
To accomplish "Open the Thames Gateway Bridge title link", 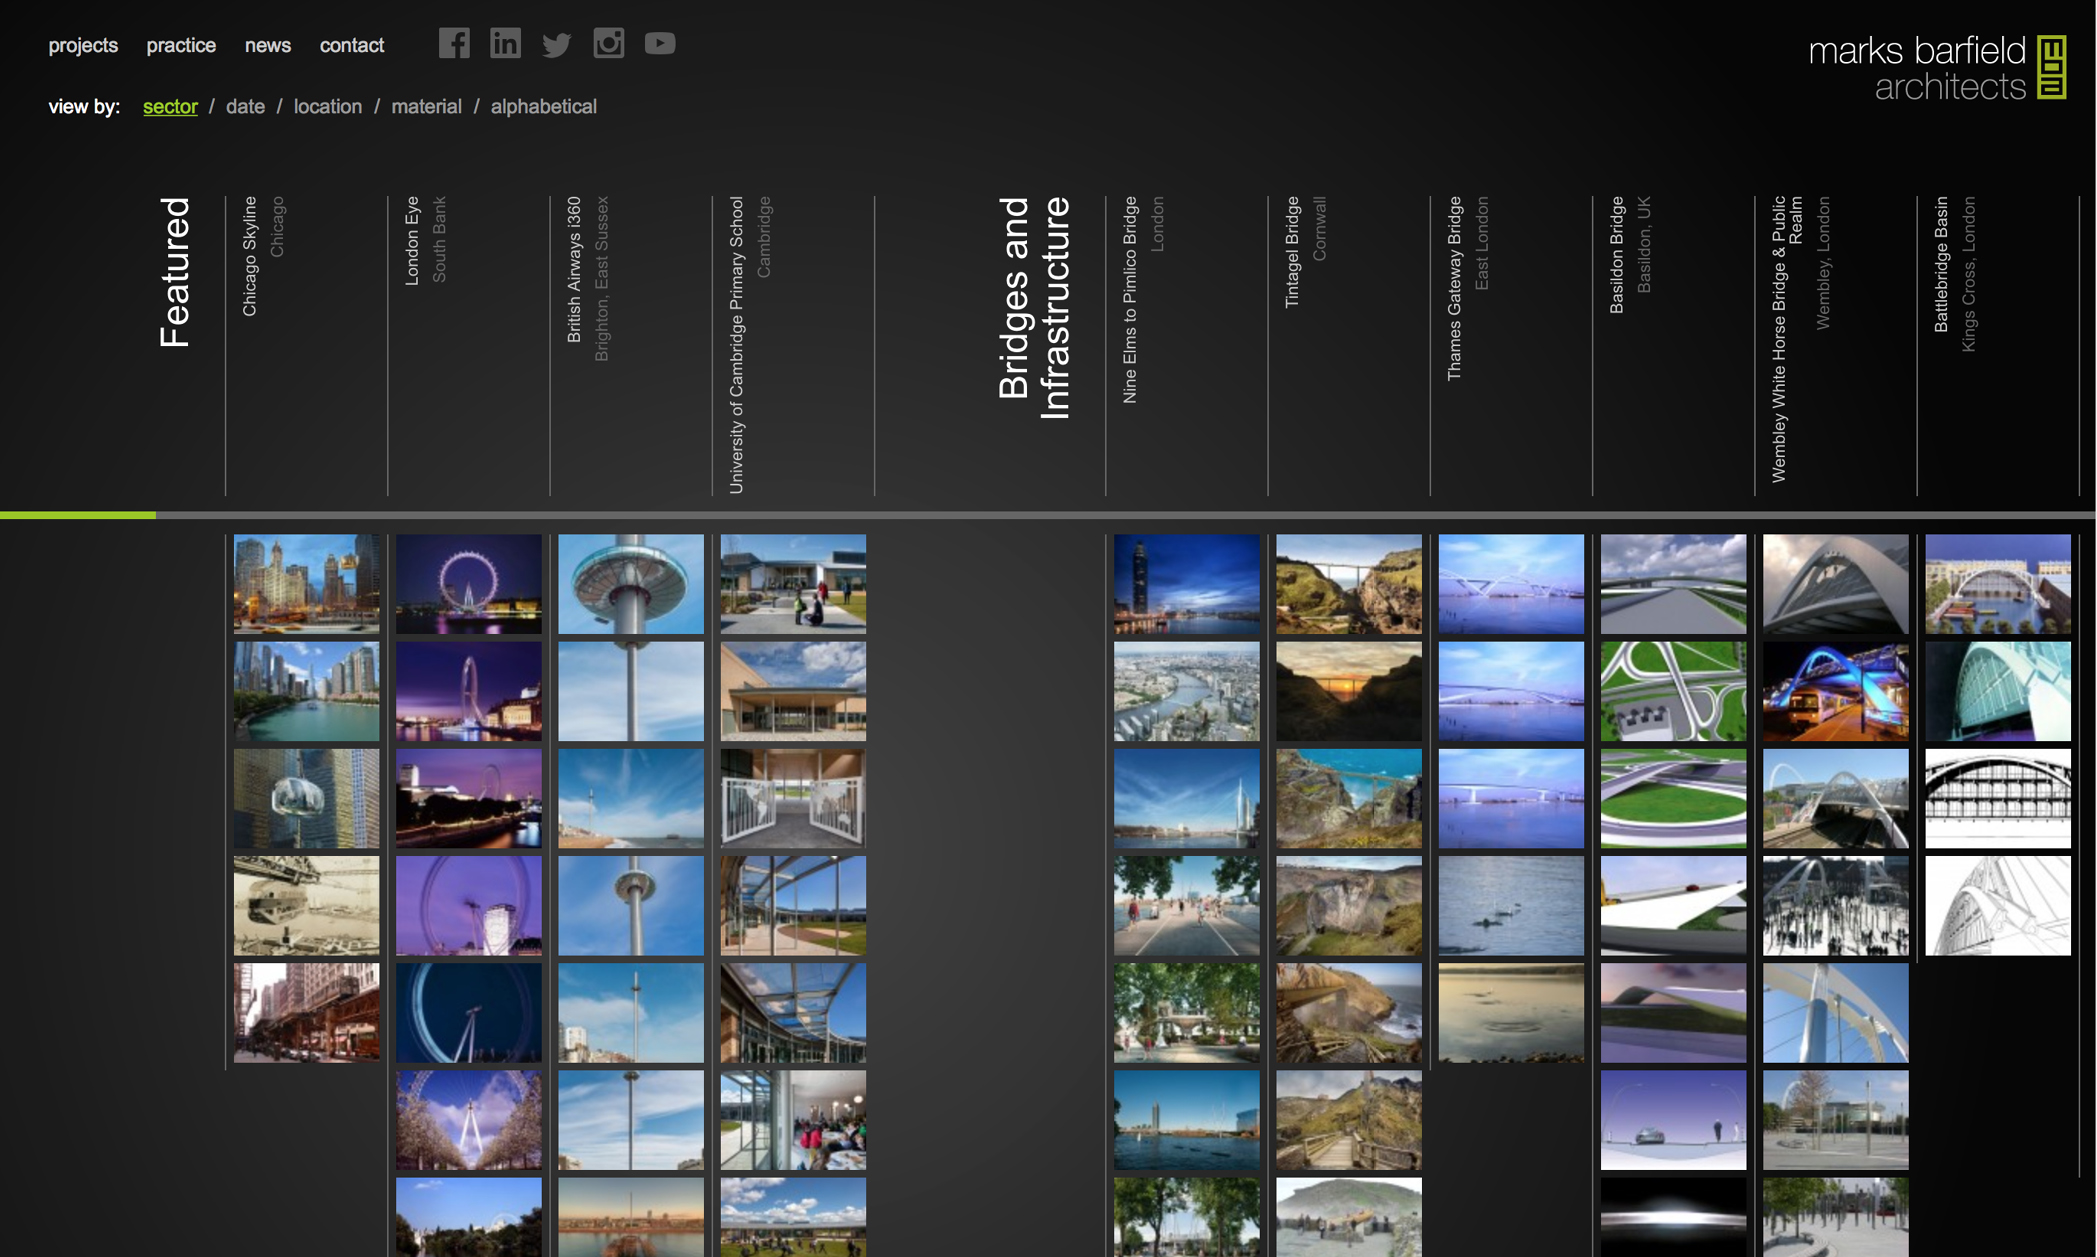I will click(1454, 288).
